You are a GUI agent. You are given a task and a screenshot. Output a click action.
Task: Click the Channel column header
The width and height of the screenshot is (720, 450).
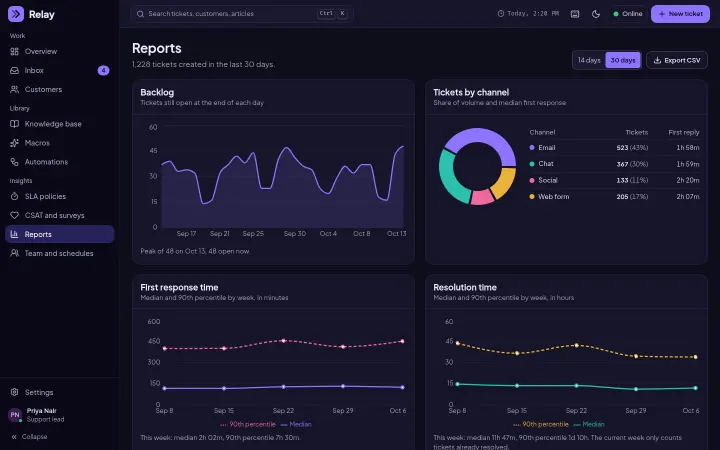click(542, 132)
